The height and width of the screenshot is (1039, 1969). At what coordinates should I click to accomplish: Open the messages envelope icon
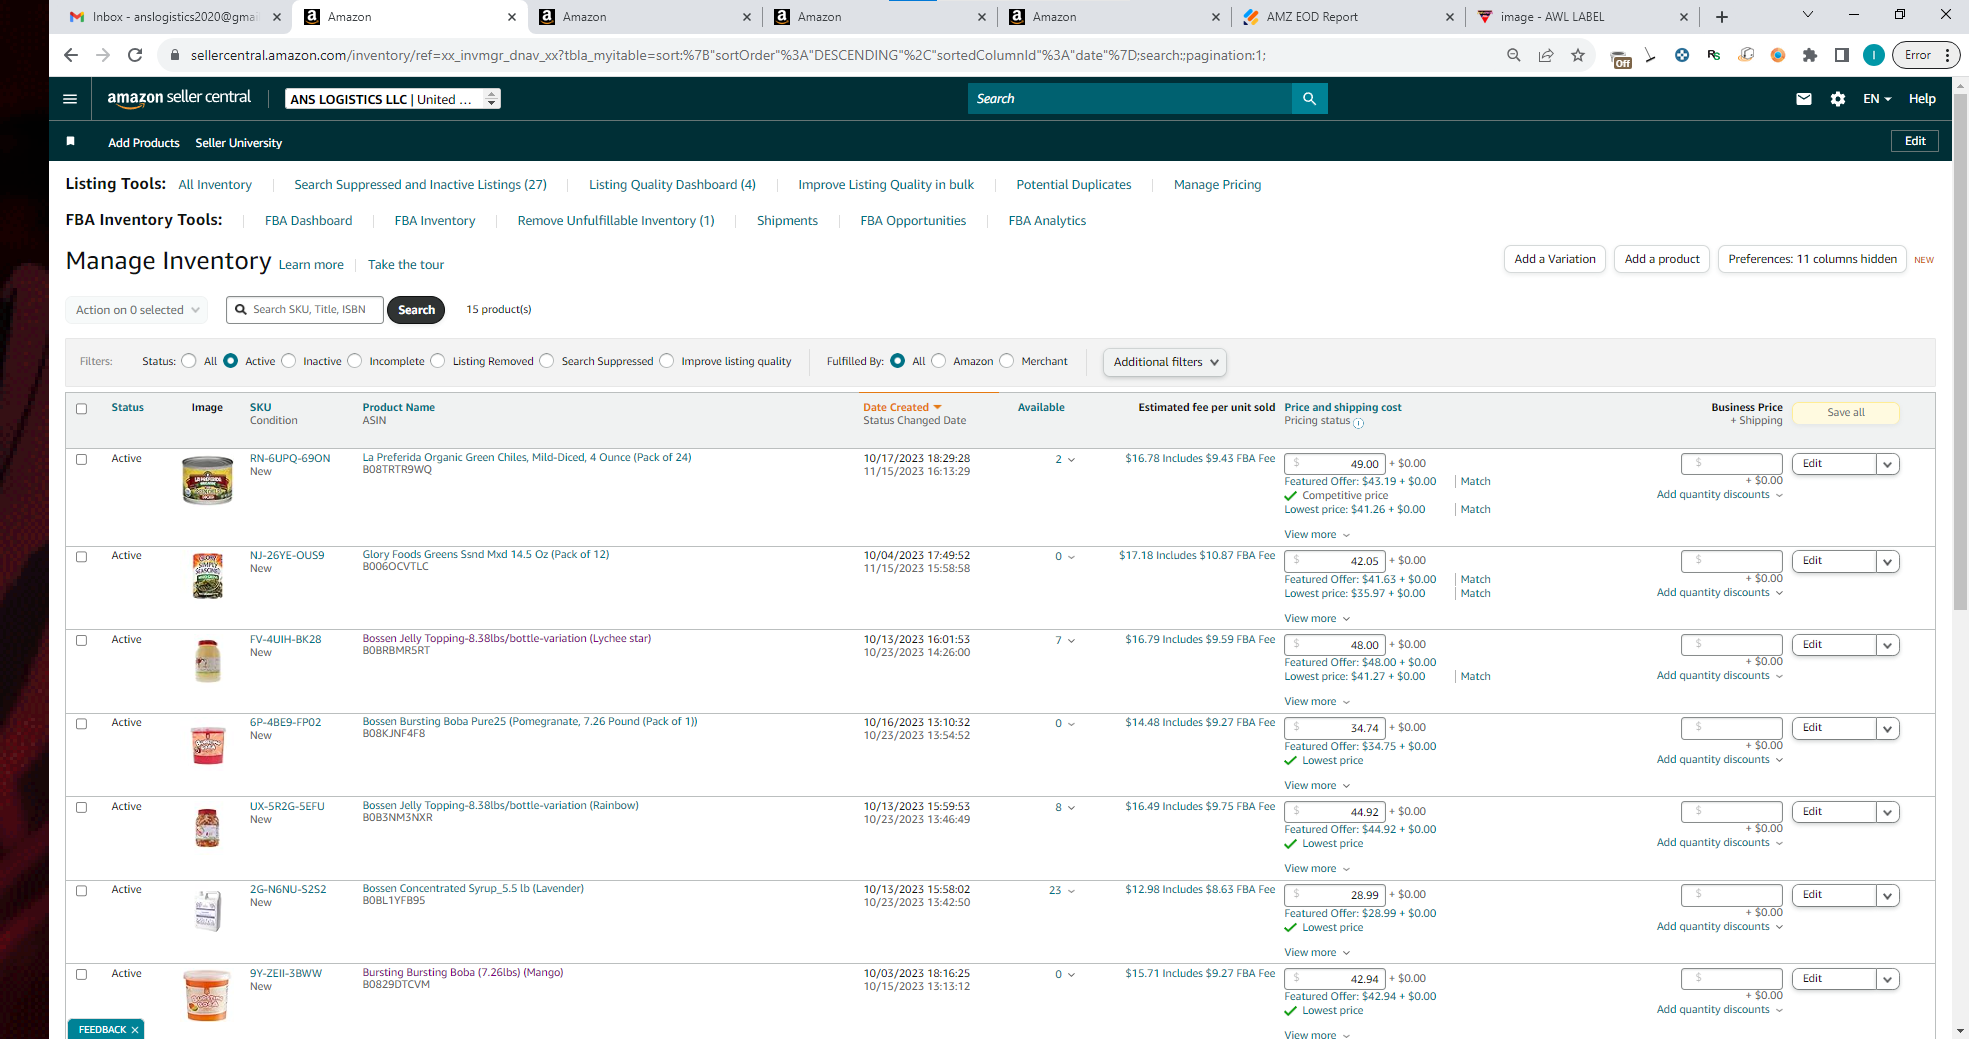1804,99
